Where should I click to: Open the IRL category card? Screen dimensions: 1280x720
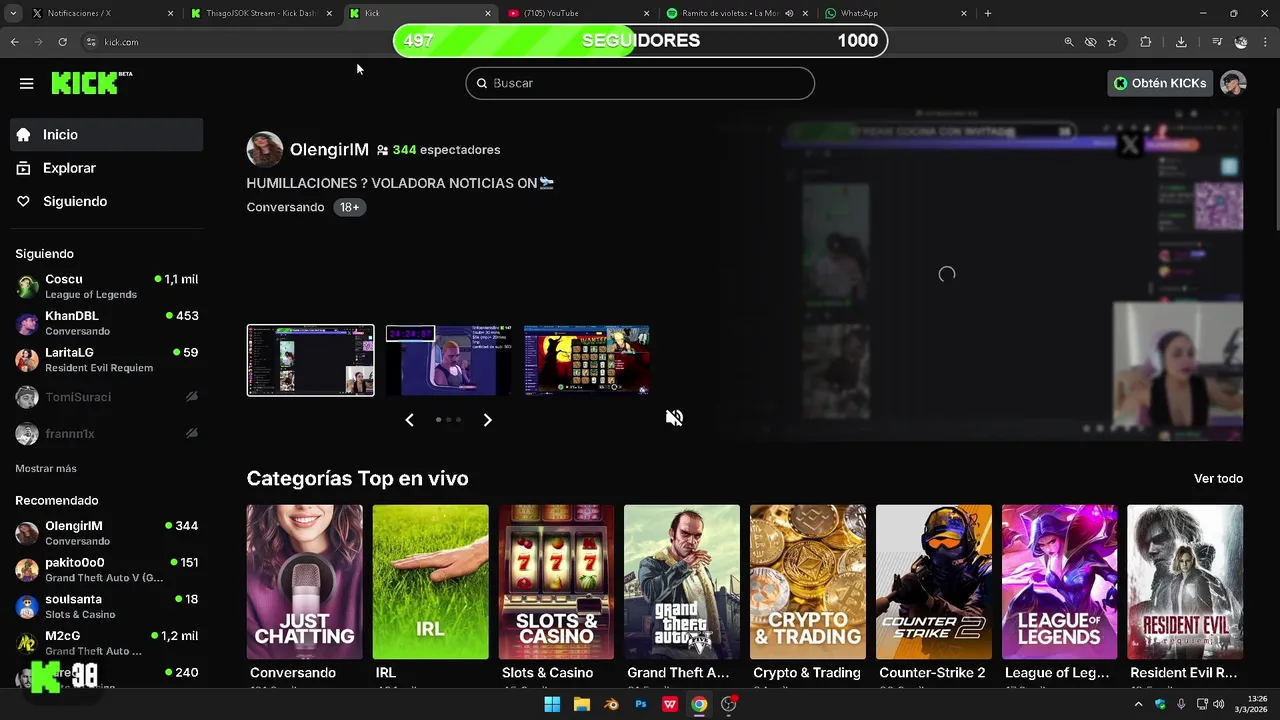click(x=430, y=582)
